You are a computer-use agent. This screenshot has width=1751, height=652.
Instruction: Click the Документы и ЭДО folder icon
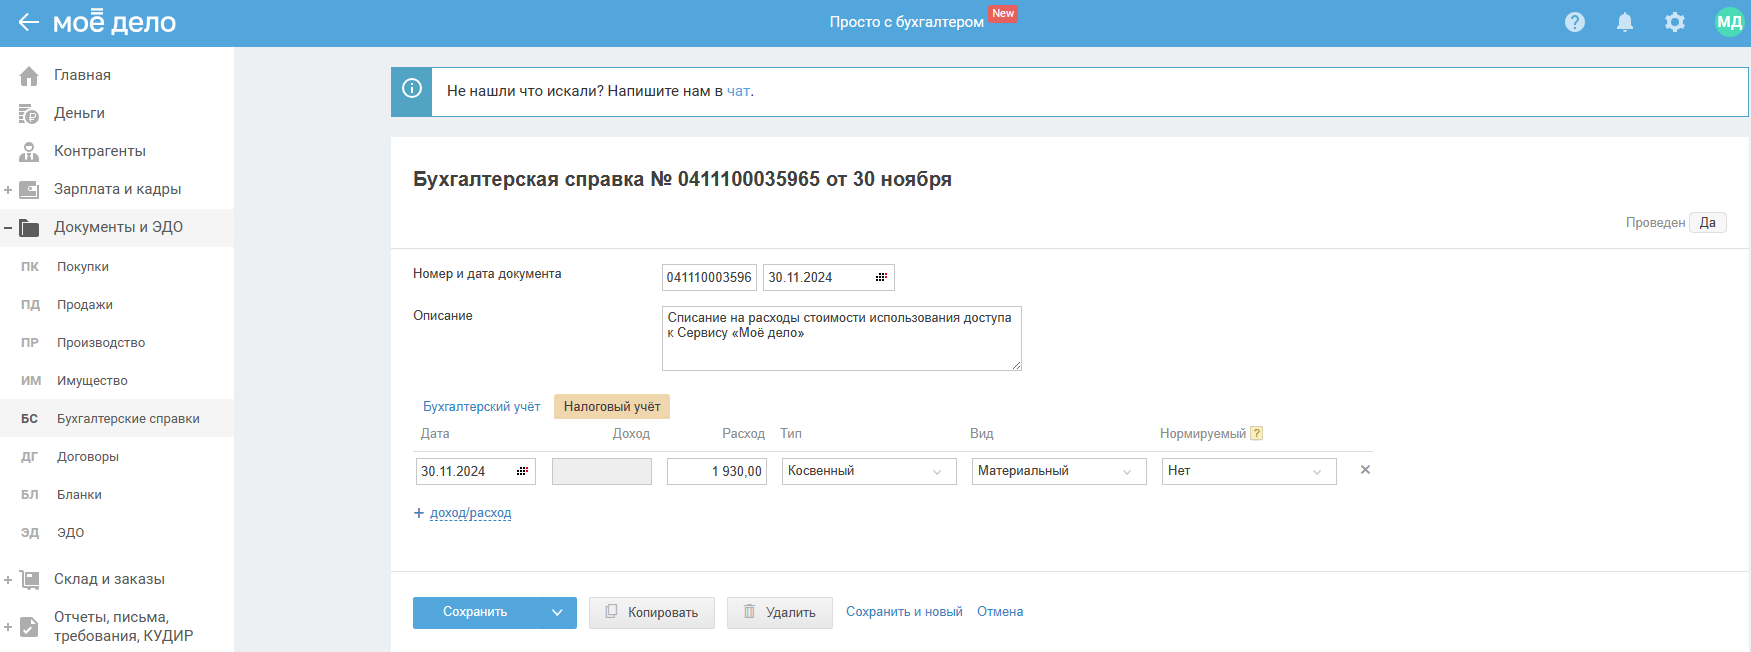click(29, 227)
